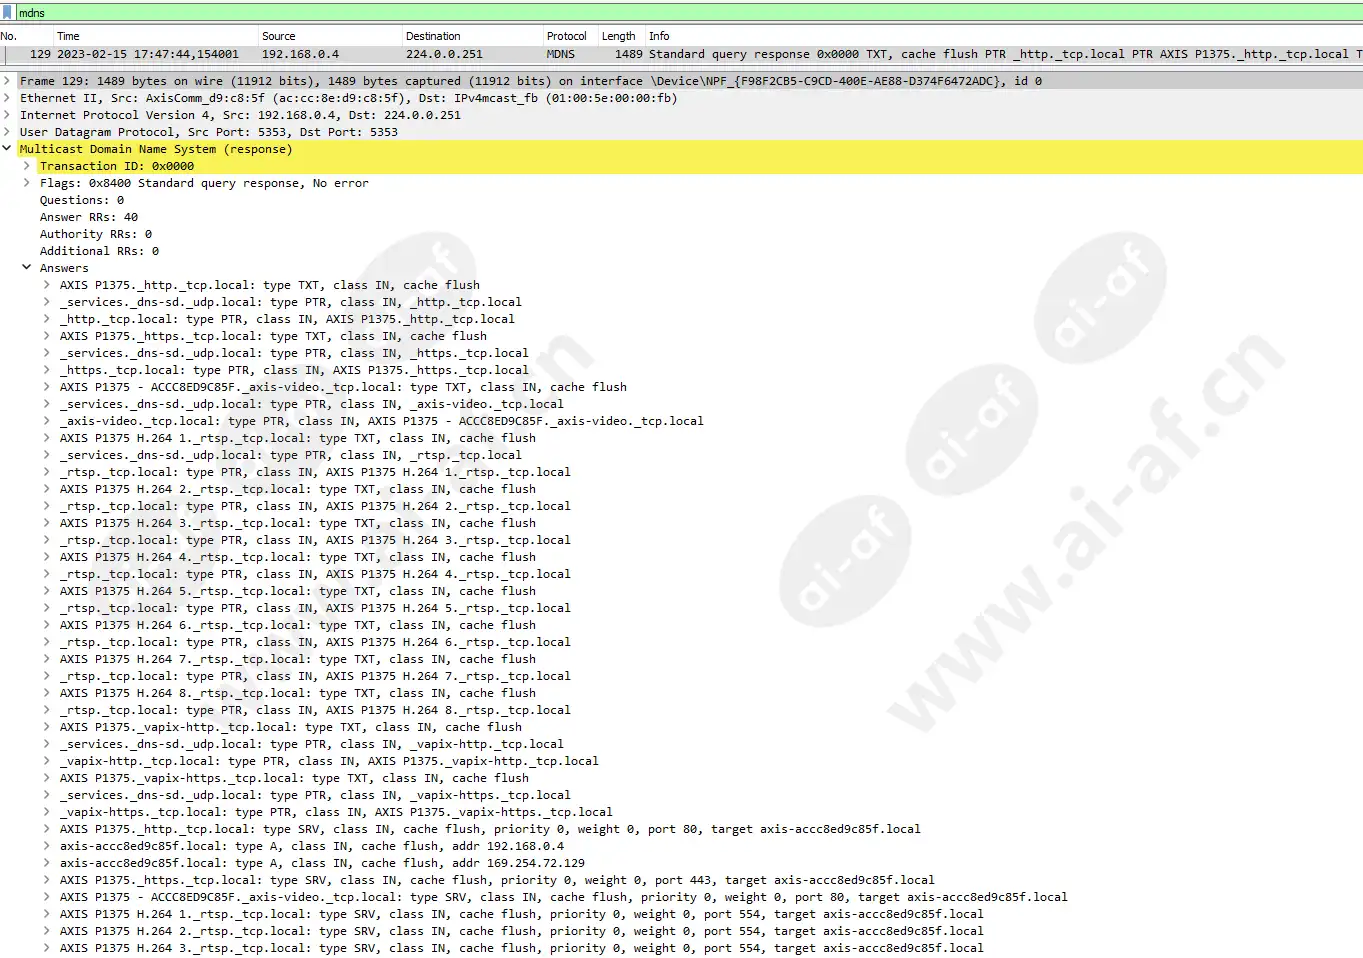Select _vapix-https._tcp.local PTR record
The width and height of the screenshot is (1363, 958).
point(336,812)
